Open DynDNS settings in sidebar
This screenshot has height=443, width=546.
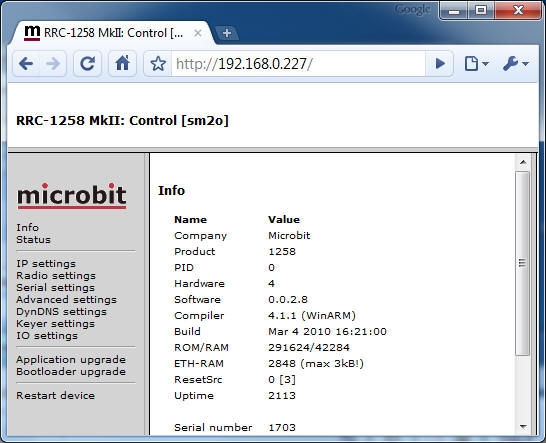(61, 312)
